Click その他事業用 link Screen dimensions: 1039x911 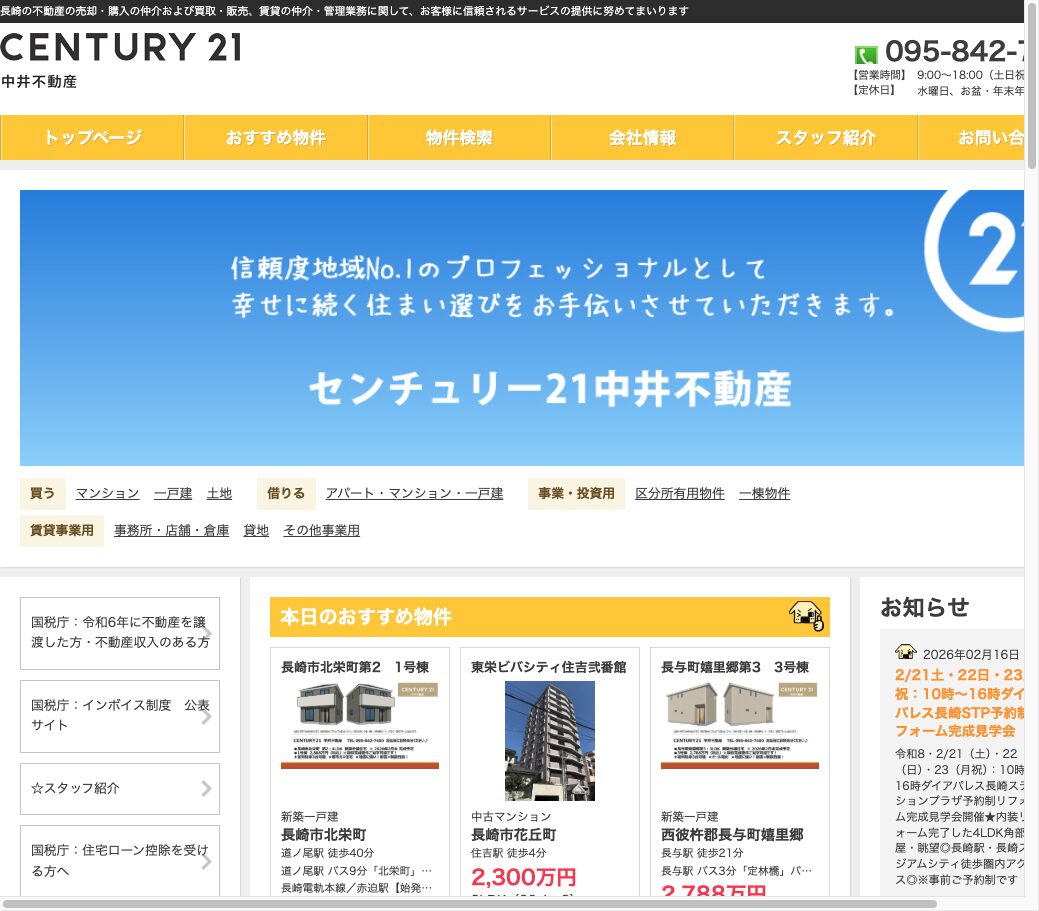322,531
